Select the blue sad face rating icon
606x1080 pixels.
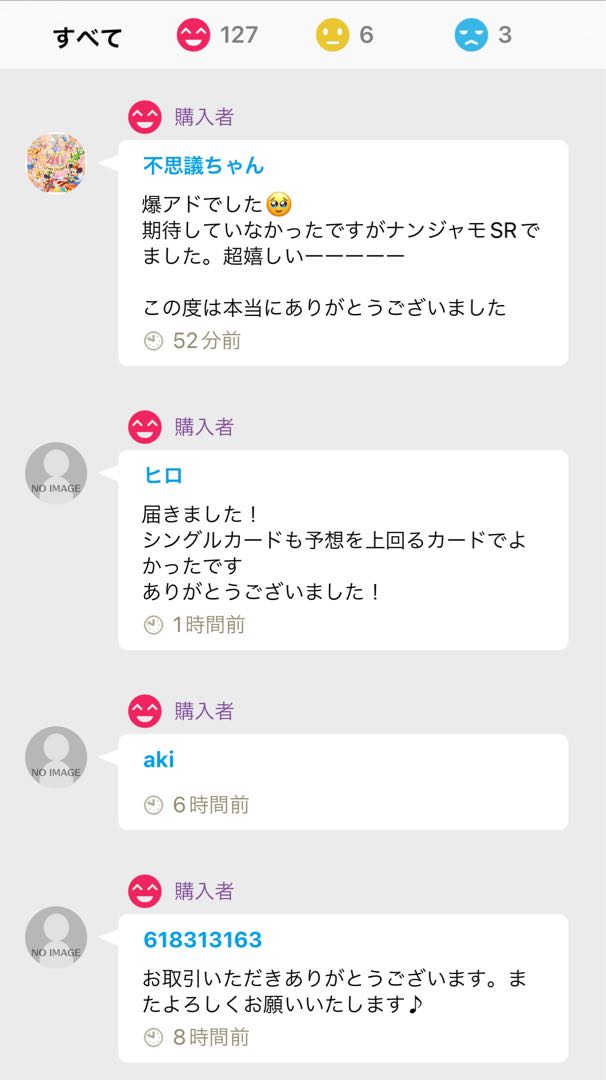(x=470, y=33)
